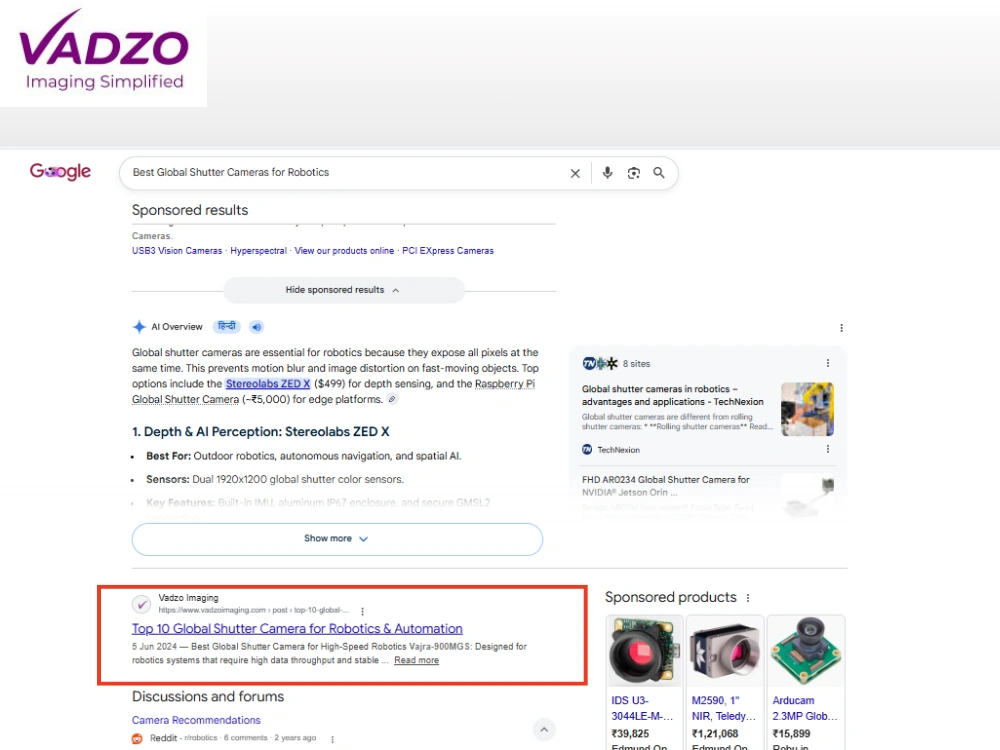Open the Camera Recommendations Reddit thread
Screen dimensions: 1000x750
point(196,720)
